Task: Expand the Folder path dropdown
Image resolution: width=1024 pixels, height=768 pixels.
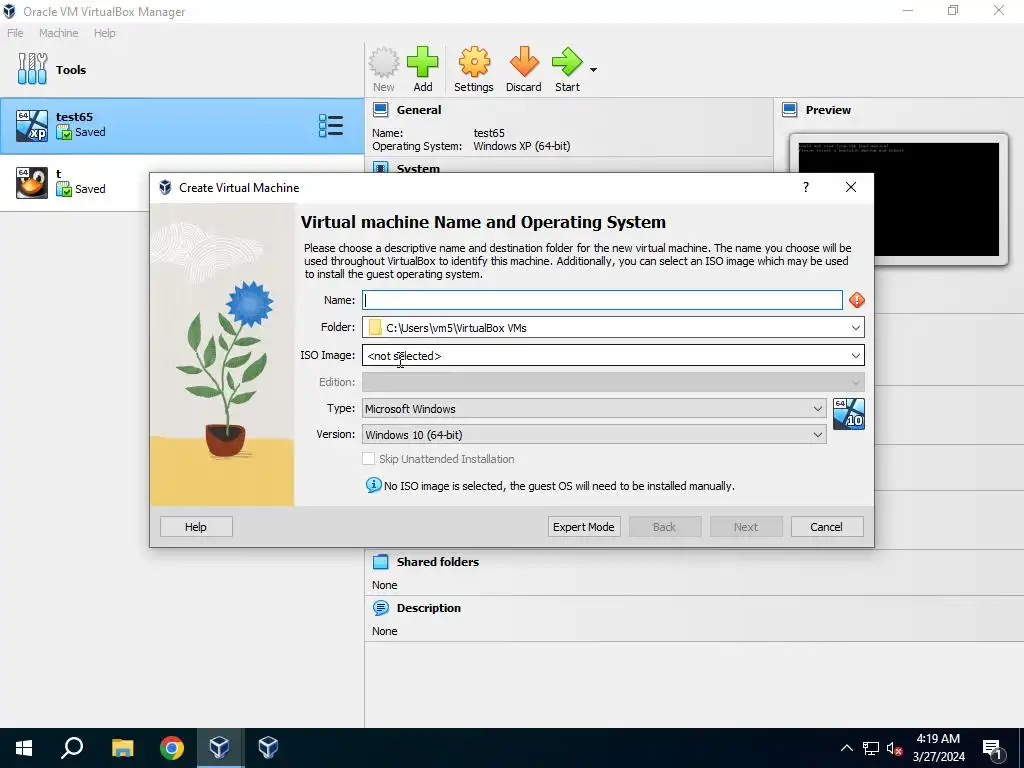Action: point(856,328)
